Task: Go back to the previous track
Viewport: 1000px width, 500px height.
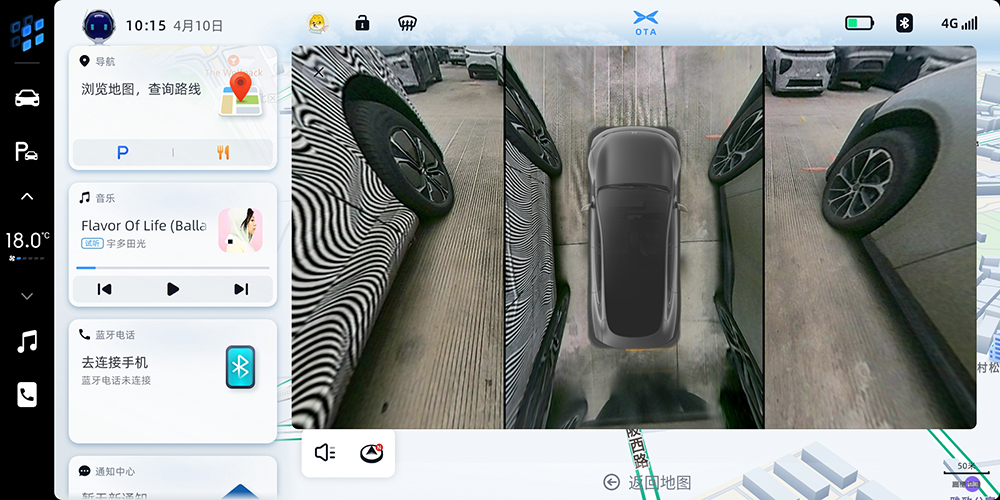Action: click(x=104, y=289)
